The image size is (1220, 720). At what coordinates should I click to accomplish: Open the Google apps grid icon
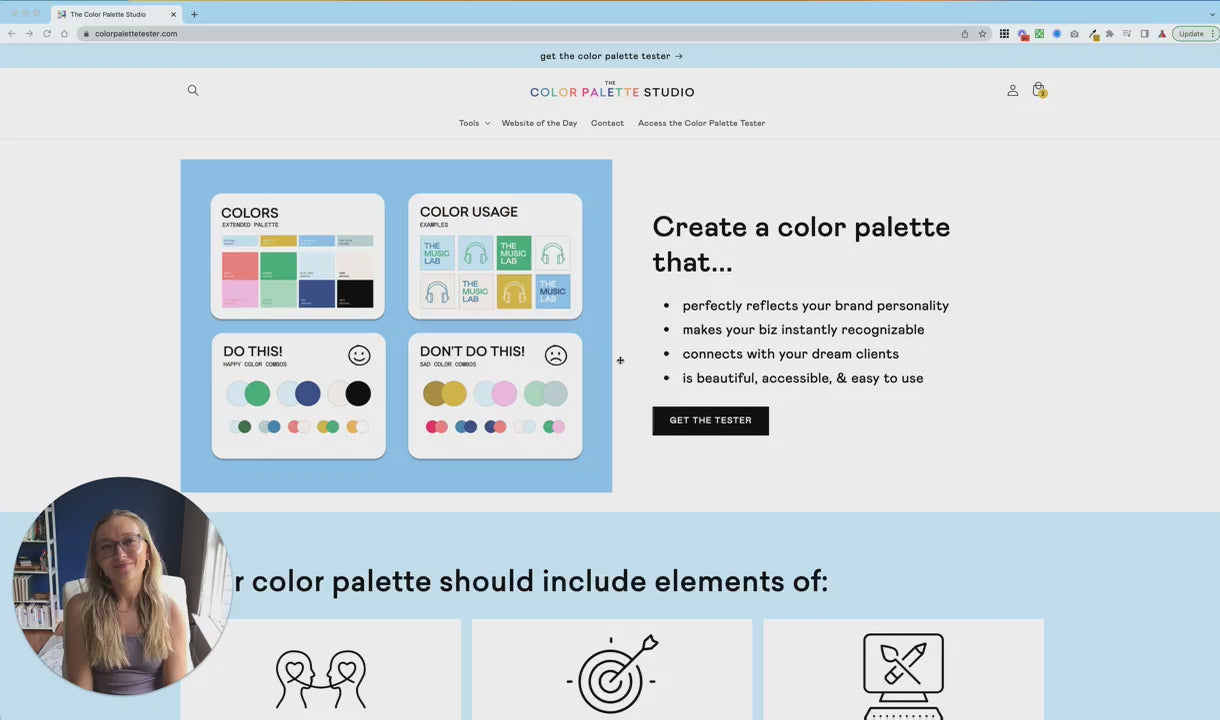(x=1004, y=33)
